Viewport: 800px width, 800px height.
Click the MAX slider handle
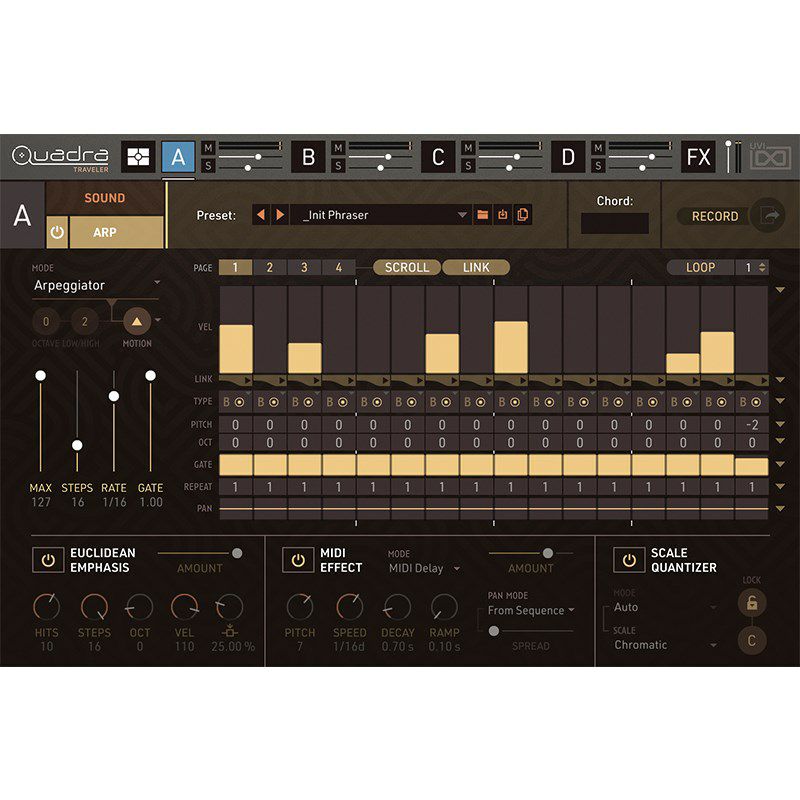40,376
